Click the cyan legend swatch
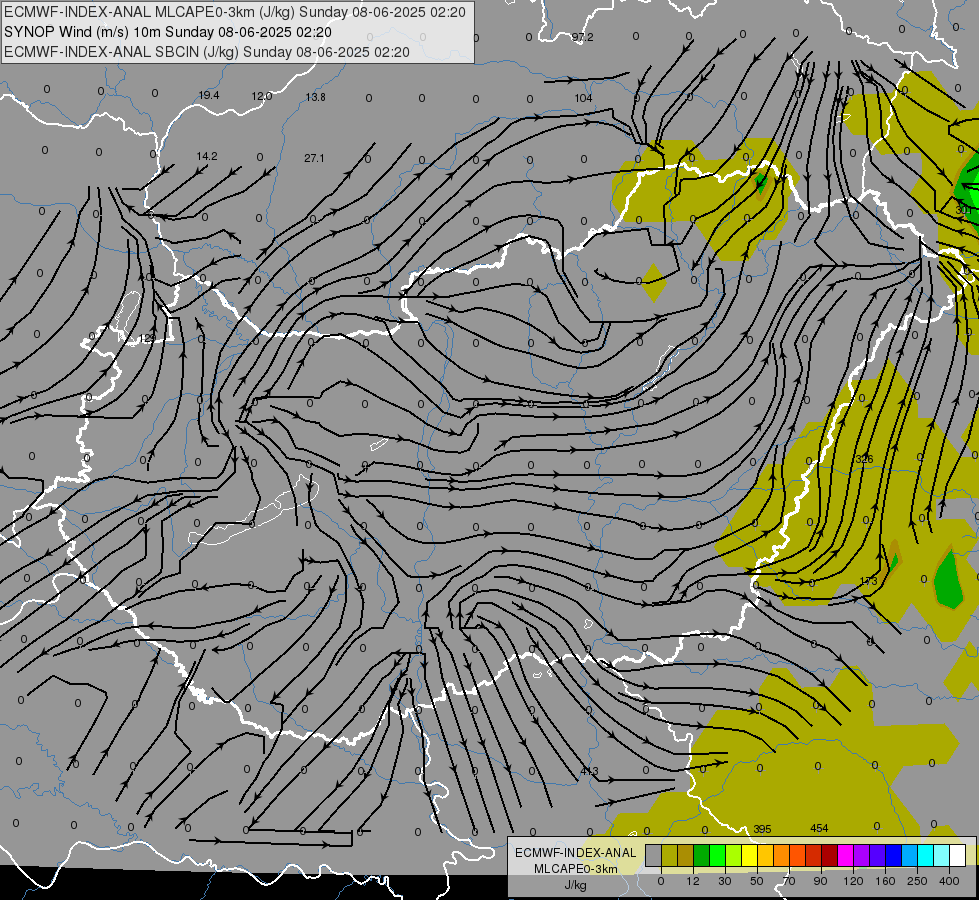Image resolution: width=979 pixels, height=900 pixels. 926,855
